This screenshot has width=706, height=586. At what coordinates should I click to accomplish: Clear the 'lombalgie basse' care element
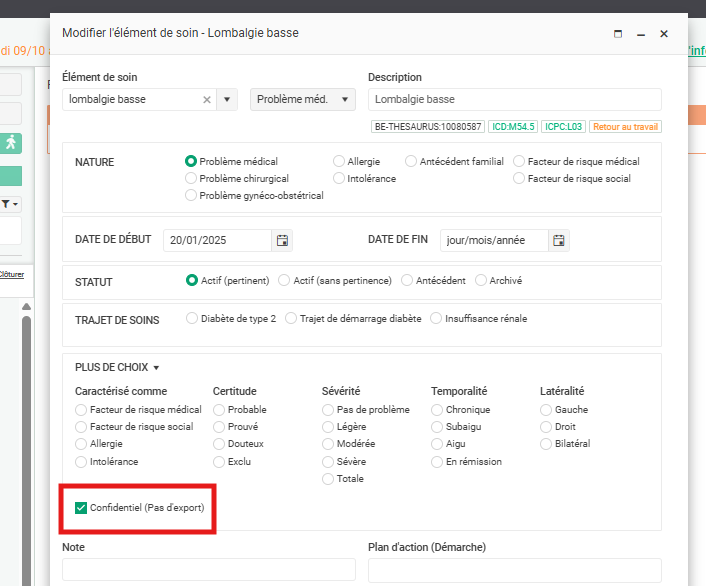coord(207,99)
